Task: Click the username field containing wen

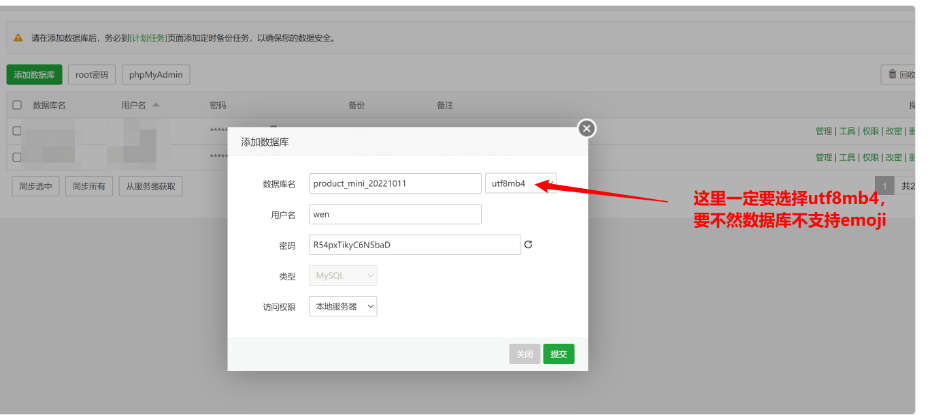Action: pyautogui.click(x=396, y=214)
